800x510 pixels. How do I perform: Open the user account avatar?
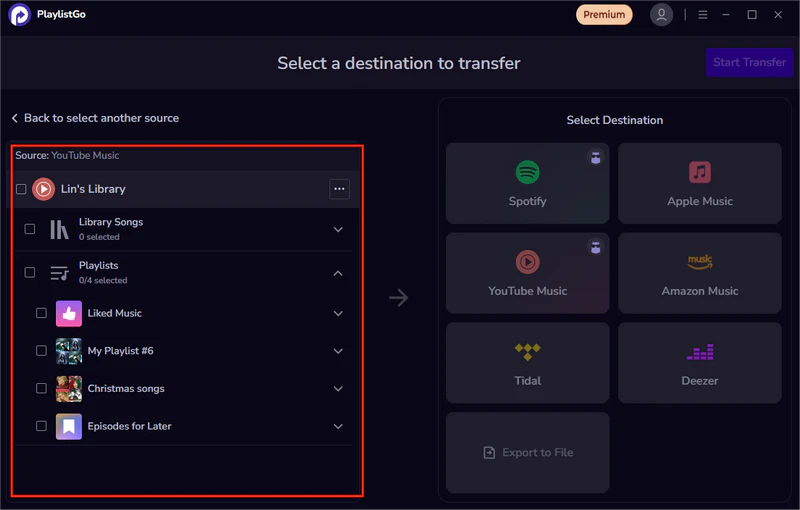coord(661,15)
